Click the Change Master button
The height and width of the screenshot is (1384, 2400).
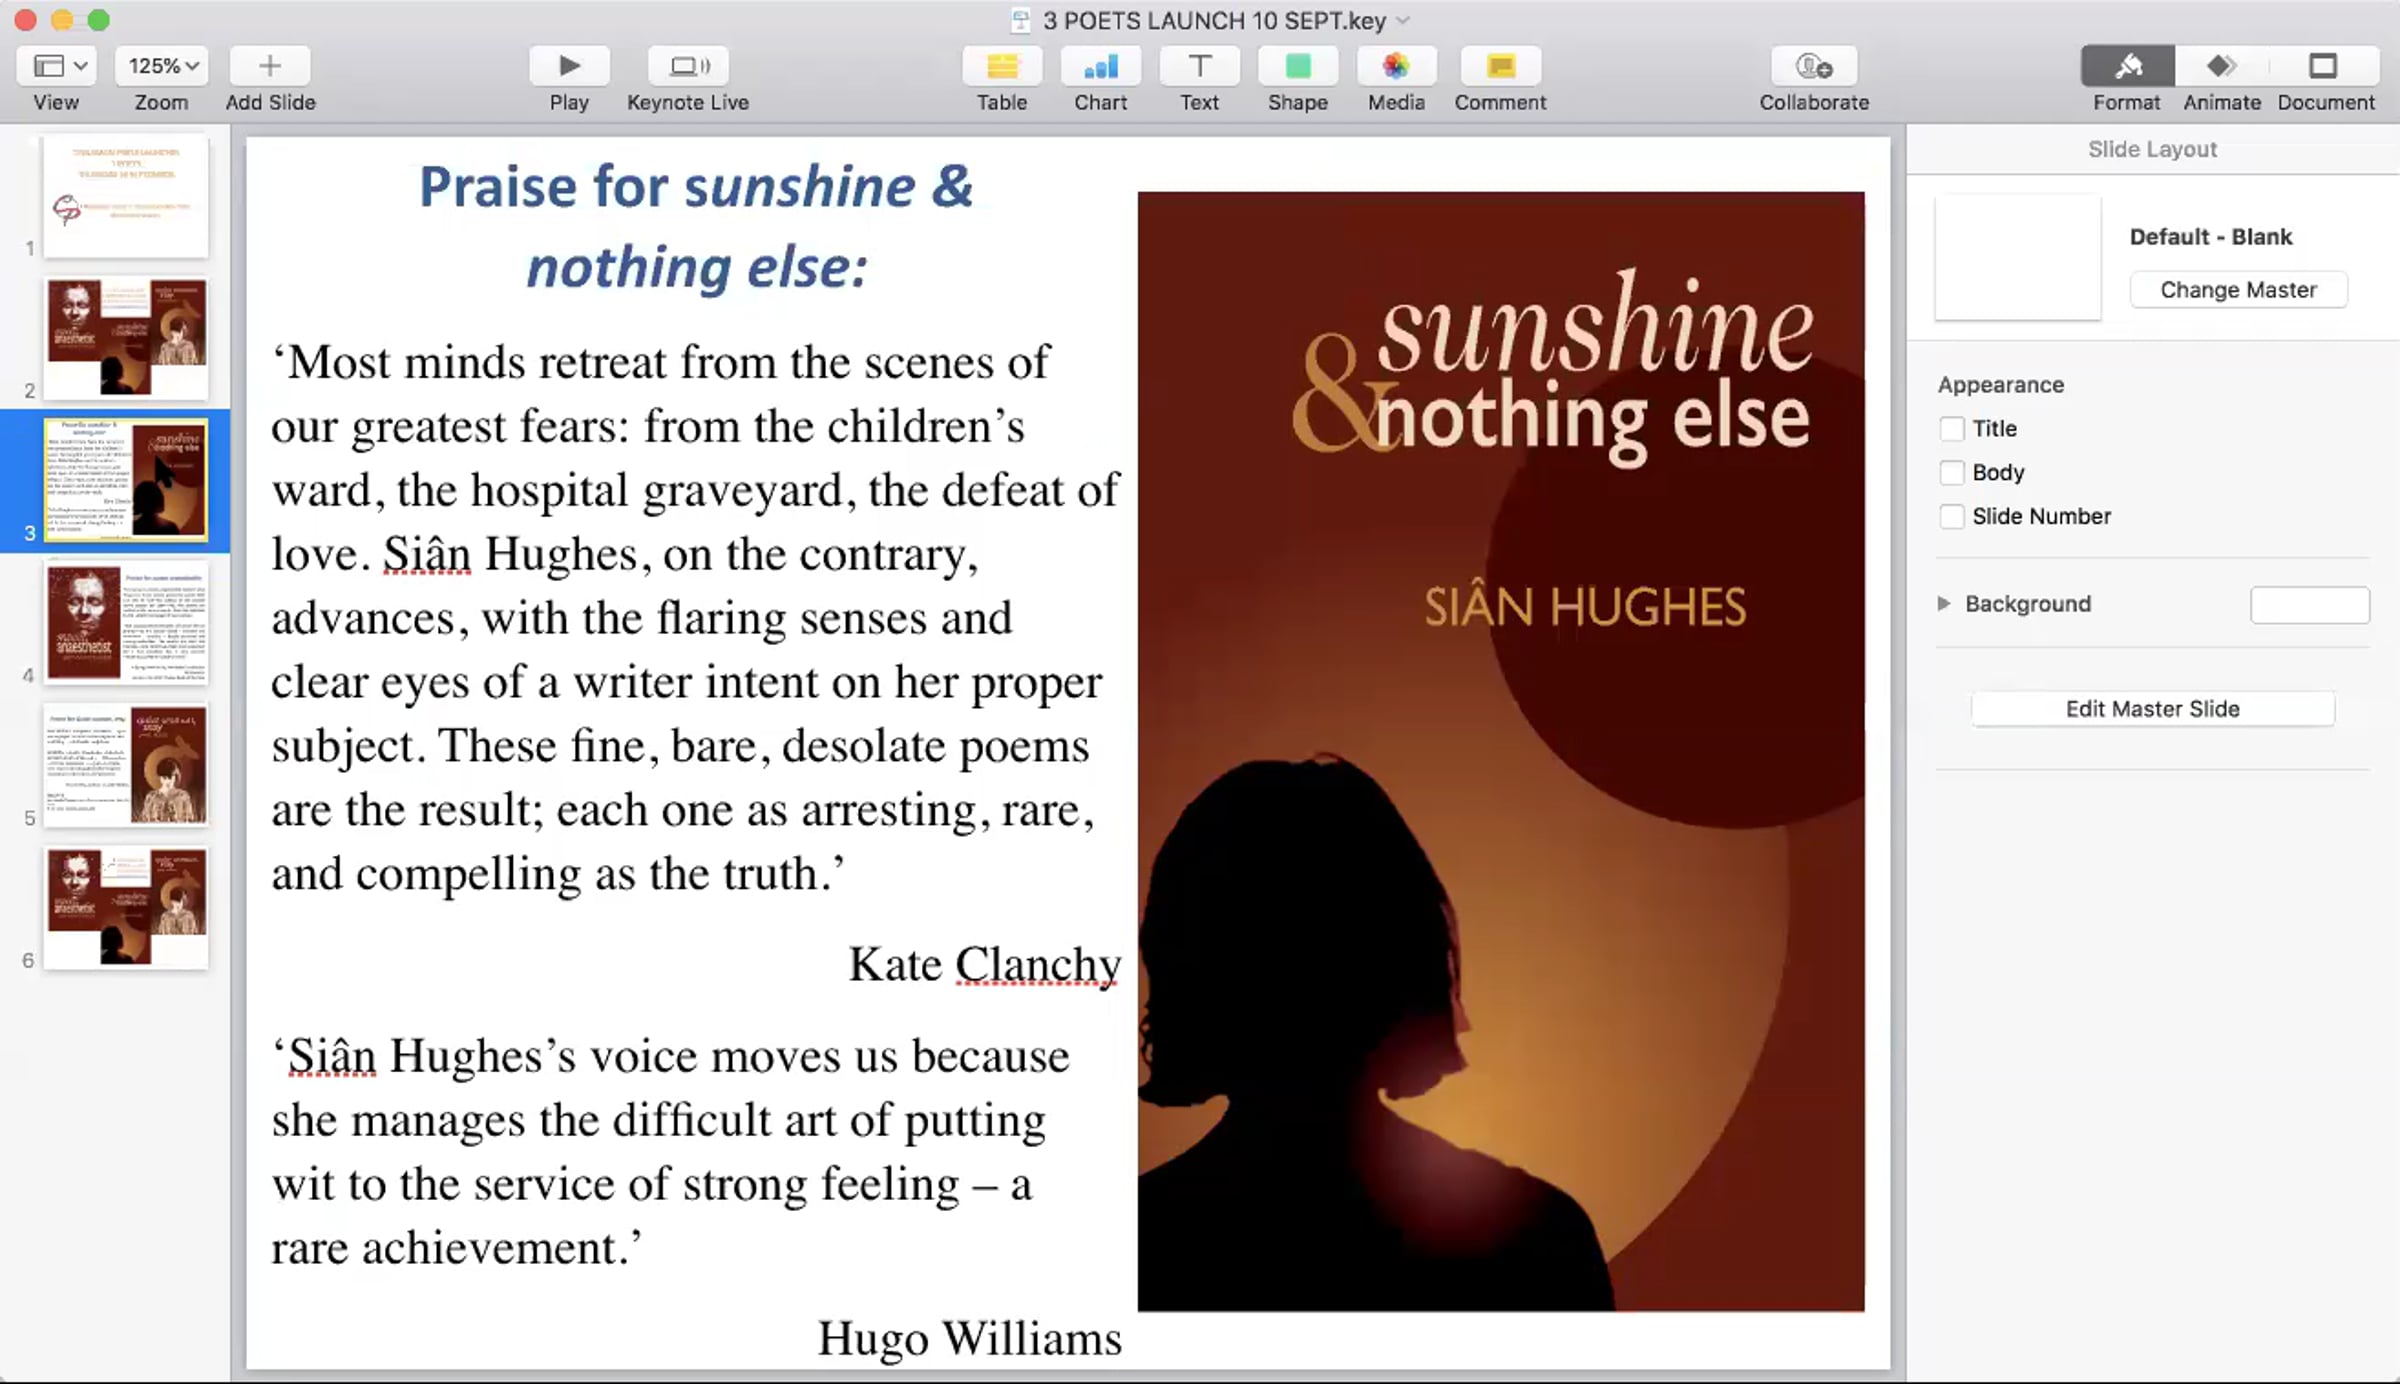(2238, 290)
